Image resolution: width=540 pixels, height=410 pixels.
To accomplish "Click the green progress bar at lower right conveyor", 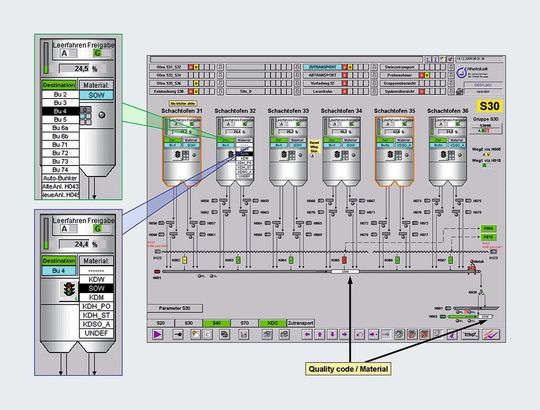I will coord(463,317).
